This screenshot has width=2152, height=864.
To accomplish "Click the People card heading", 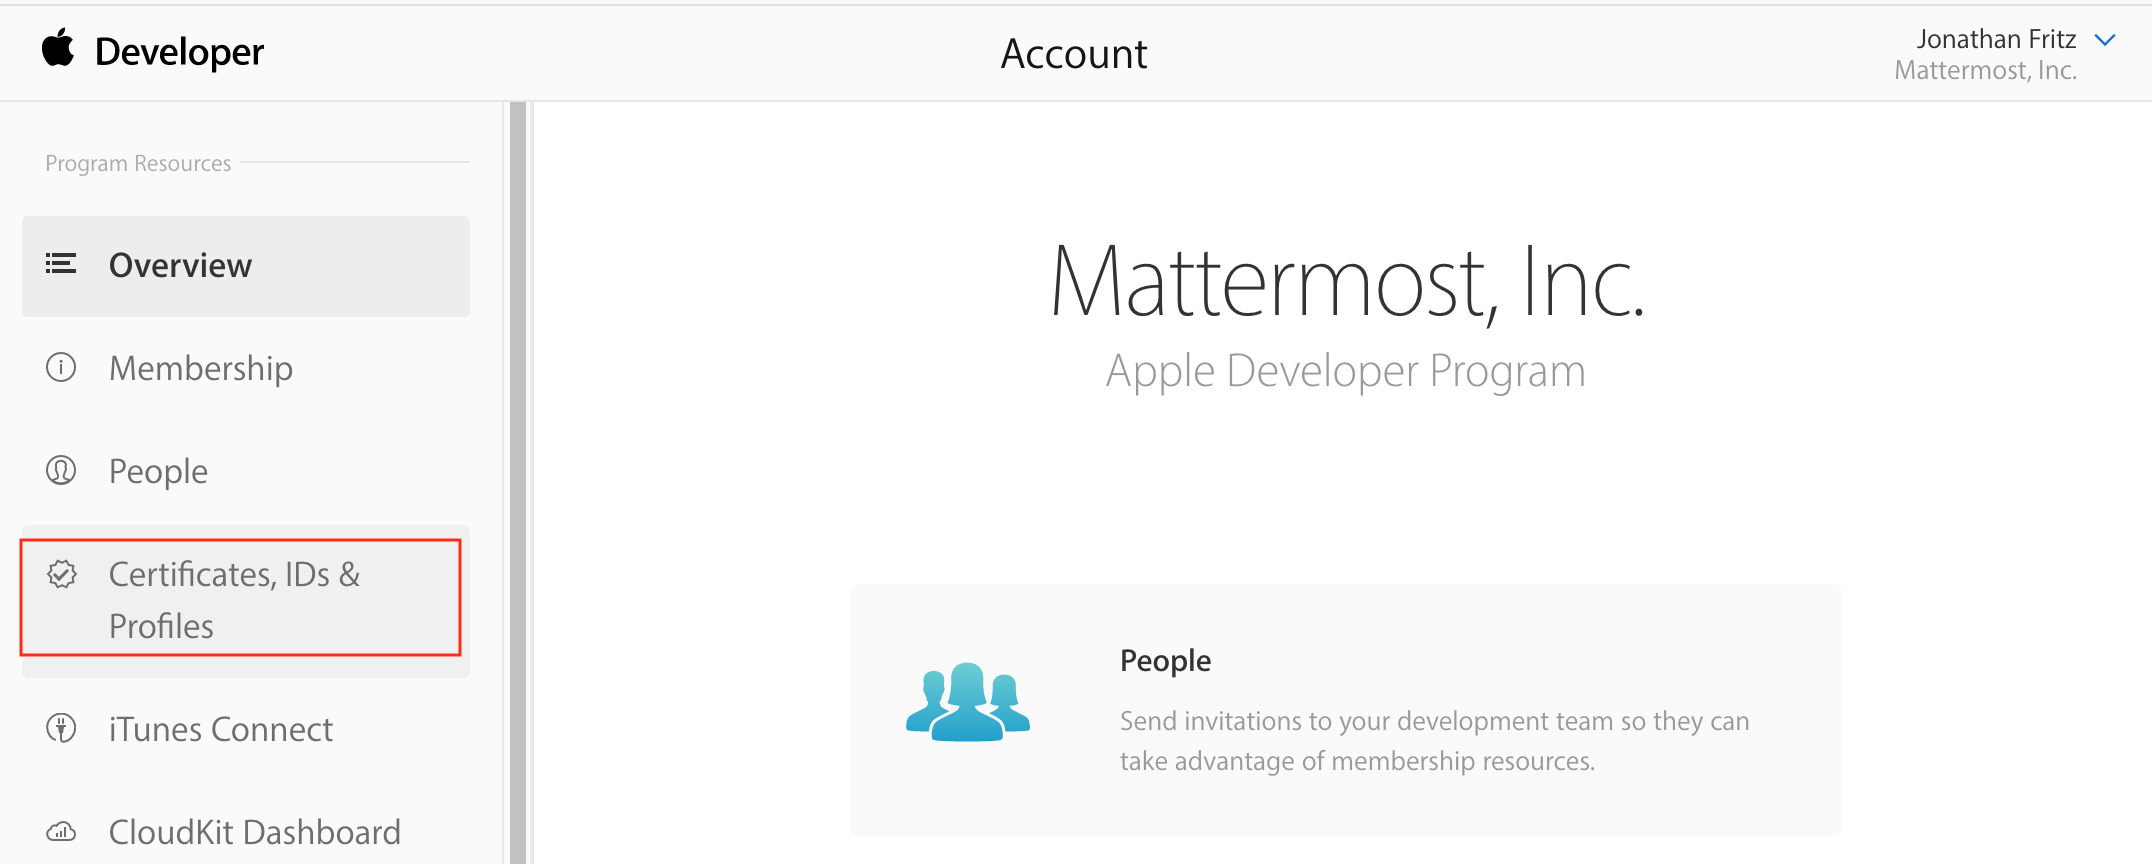I will pyautogui.click(x=1165, y=661).
